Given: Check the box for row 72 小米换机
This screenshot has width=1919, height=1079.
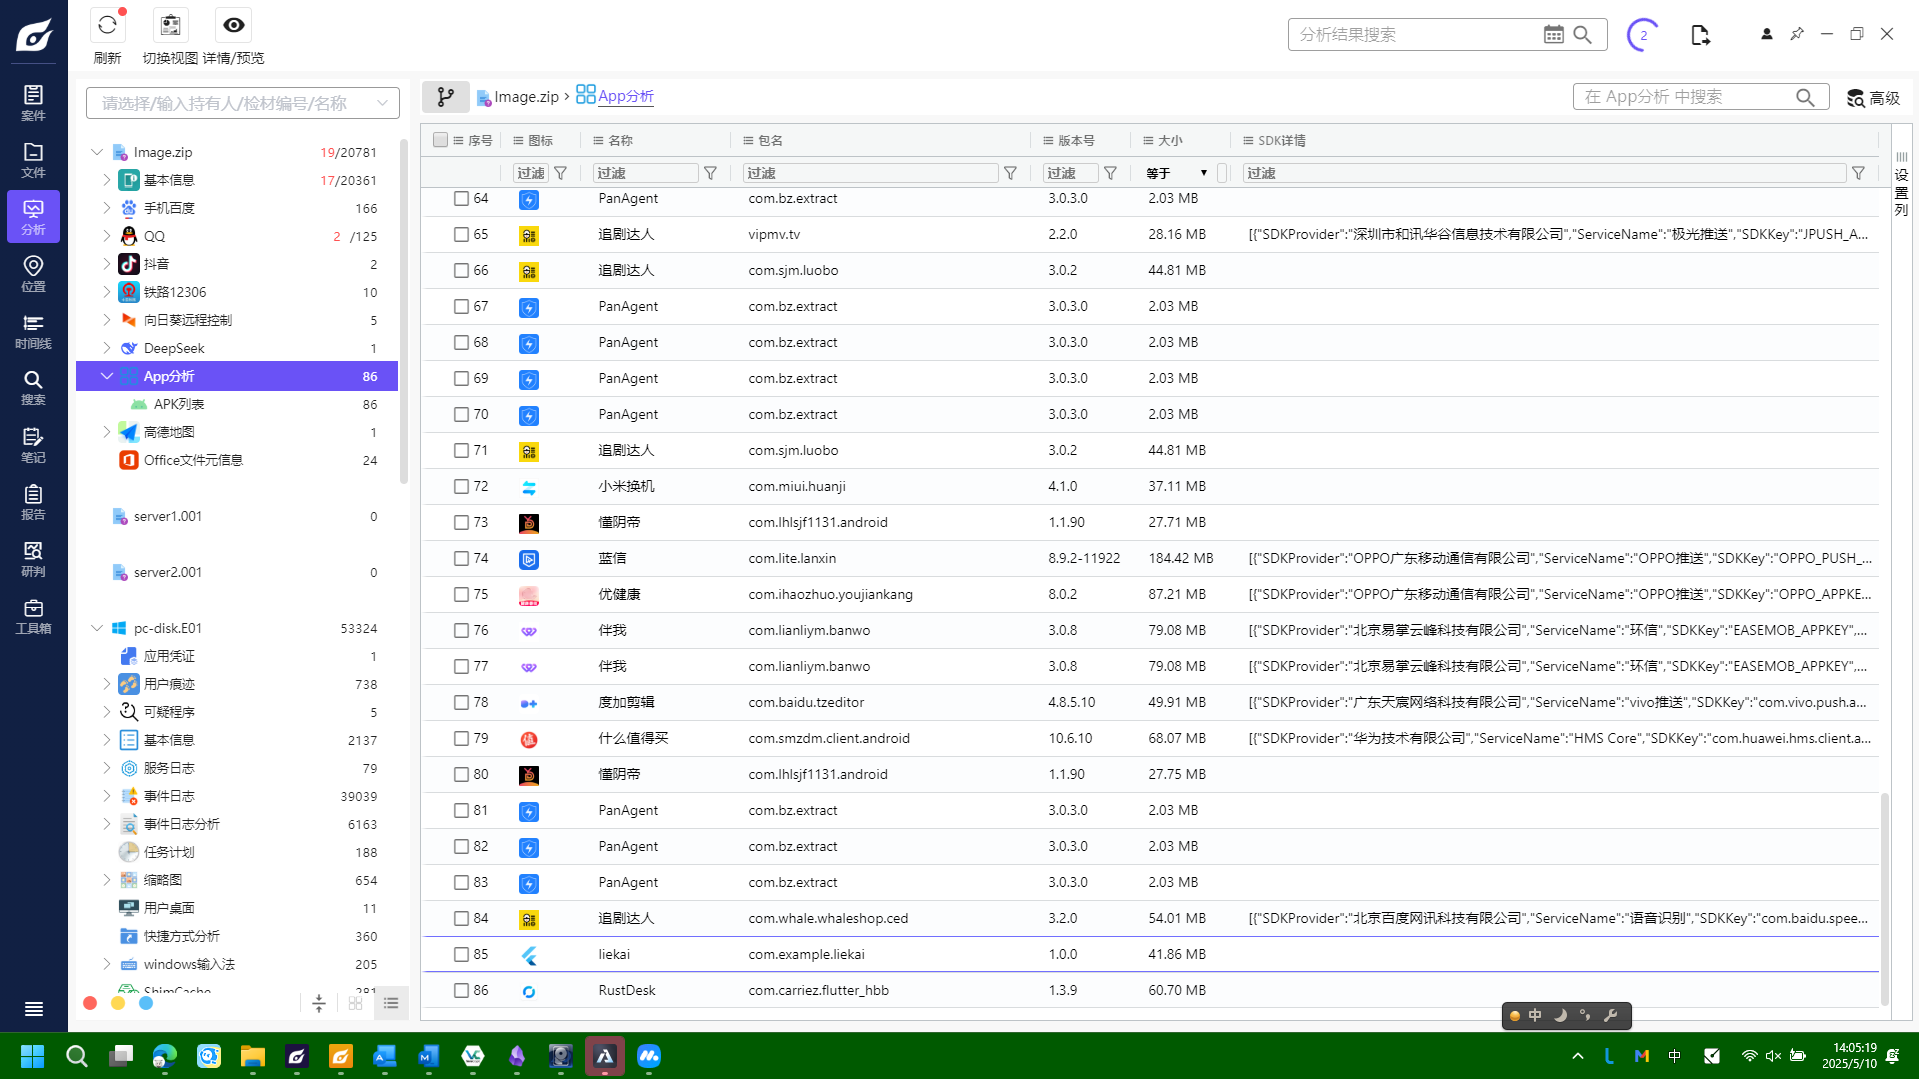Looking at the screenshot, I should 461,486.
